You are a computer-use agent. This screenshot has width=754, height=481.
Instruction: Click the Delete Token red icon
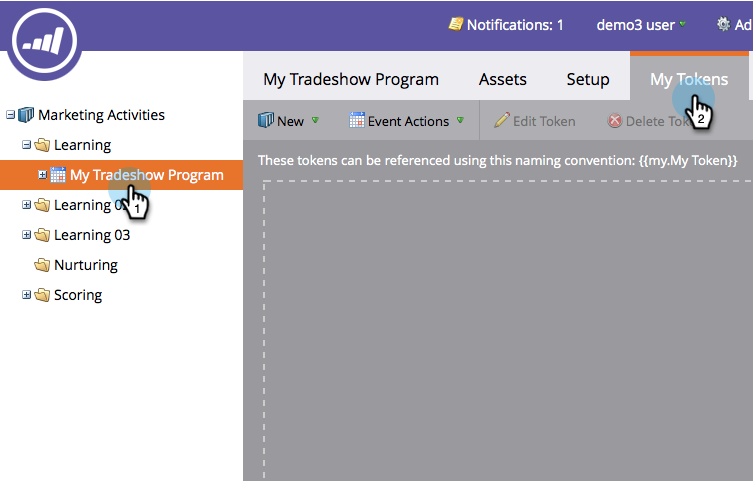point(615,121)
